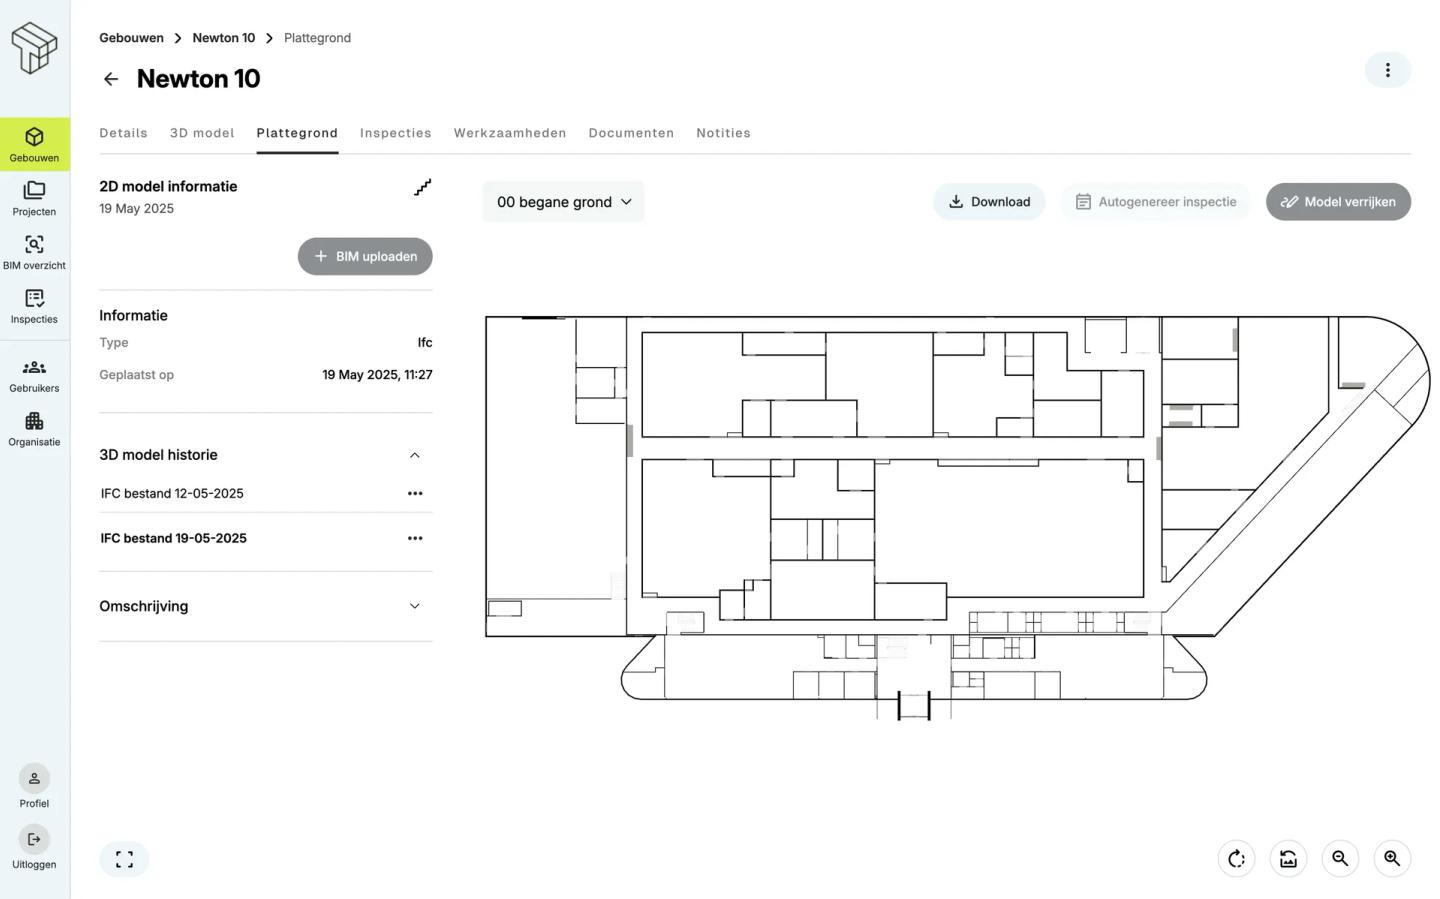Zoom out of the floor plan

point(1340,858)
